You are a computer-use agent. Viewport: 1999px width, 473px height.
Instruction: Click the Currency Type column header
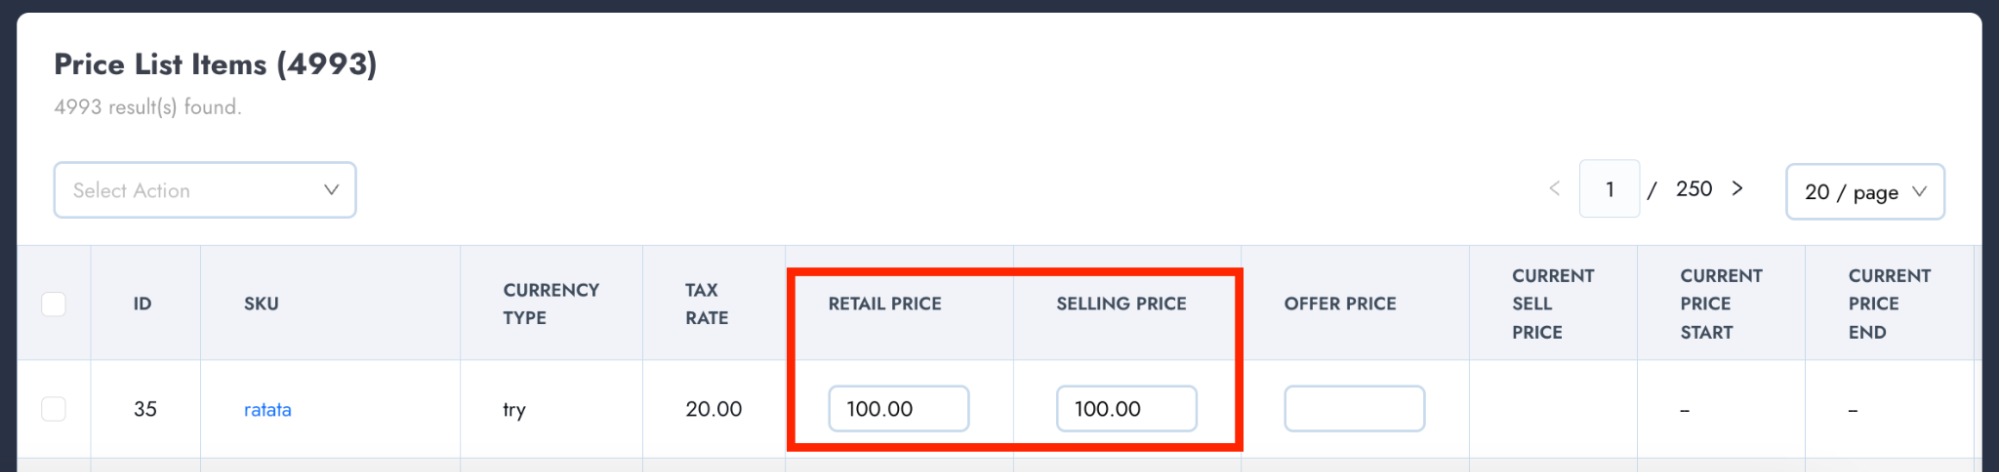pyautogui.click(x=551, y=304)
